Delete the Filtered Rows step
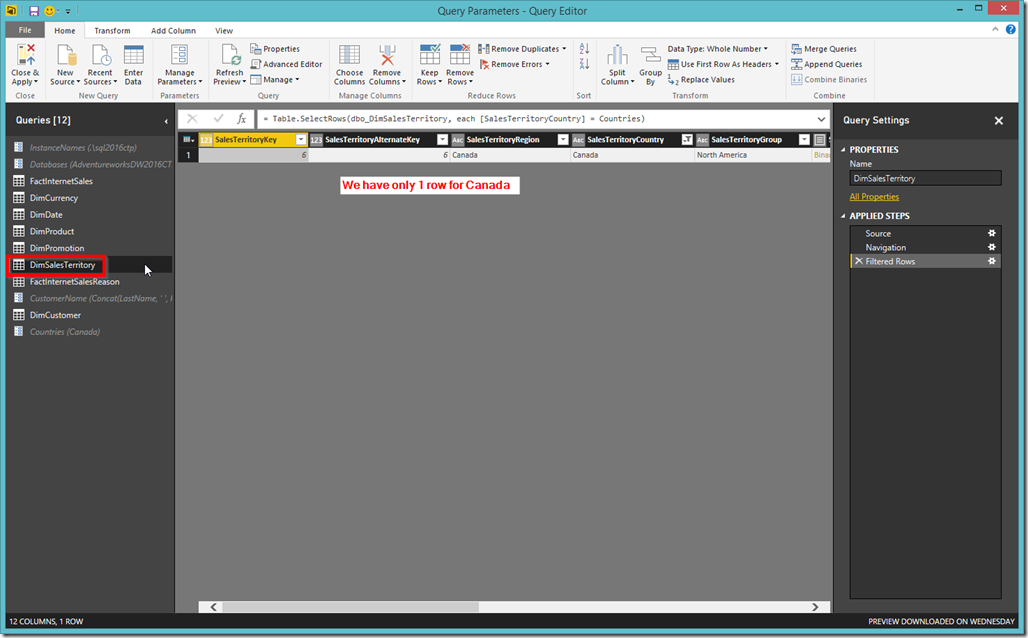The height and width of the screenshot is (638, 1028). click(x=858, y=261)
